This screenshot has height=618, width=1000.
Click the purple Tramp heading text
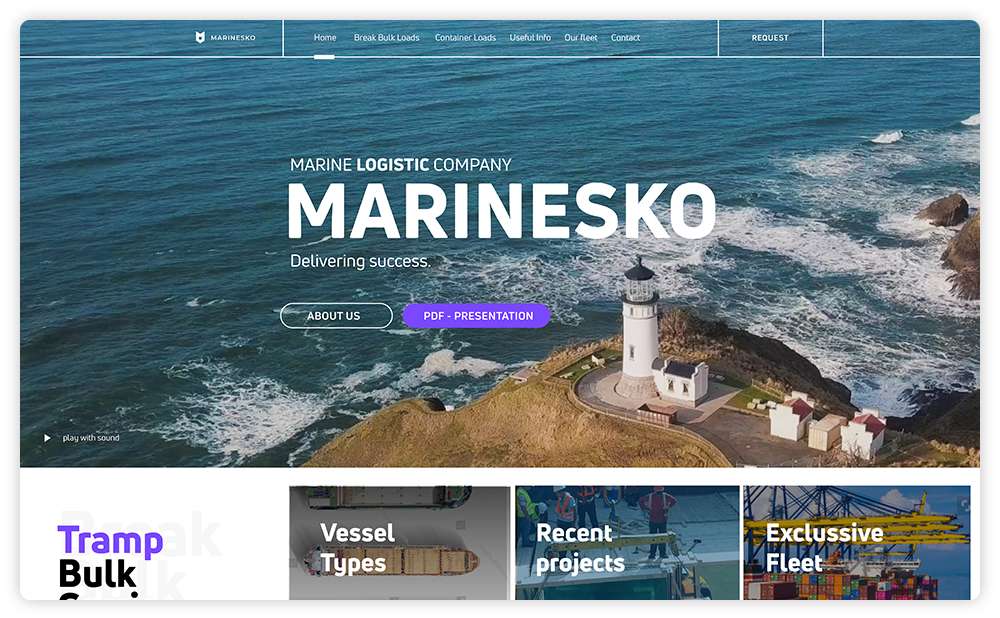pyautogui.click(x=110, y=541)
